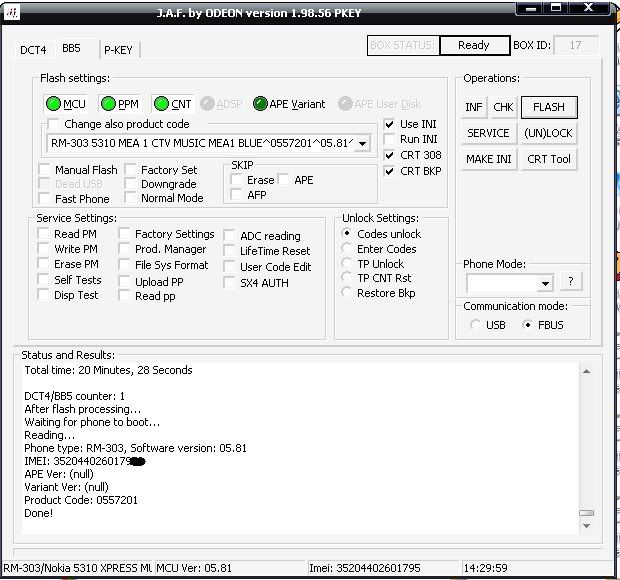Click the SERVICE button
620x580 pixels.
tap(488, 133)
